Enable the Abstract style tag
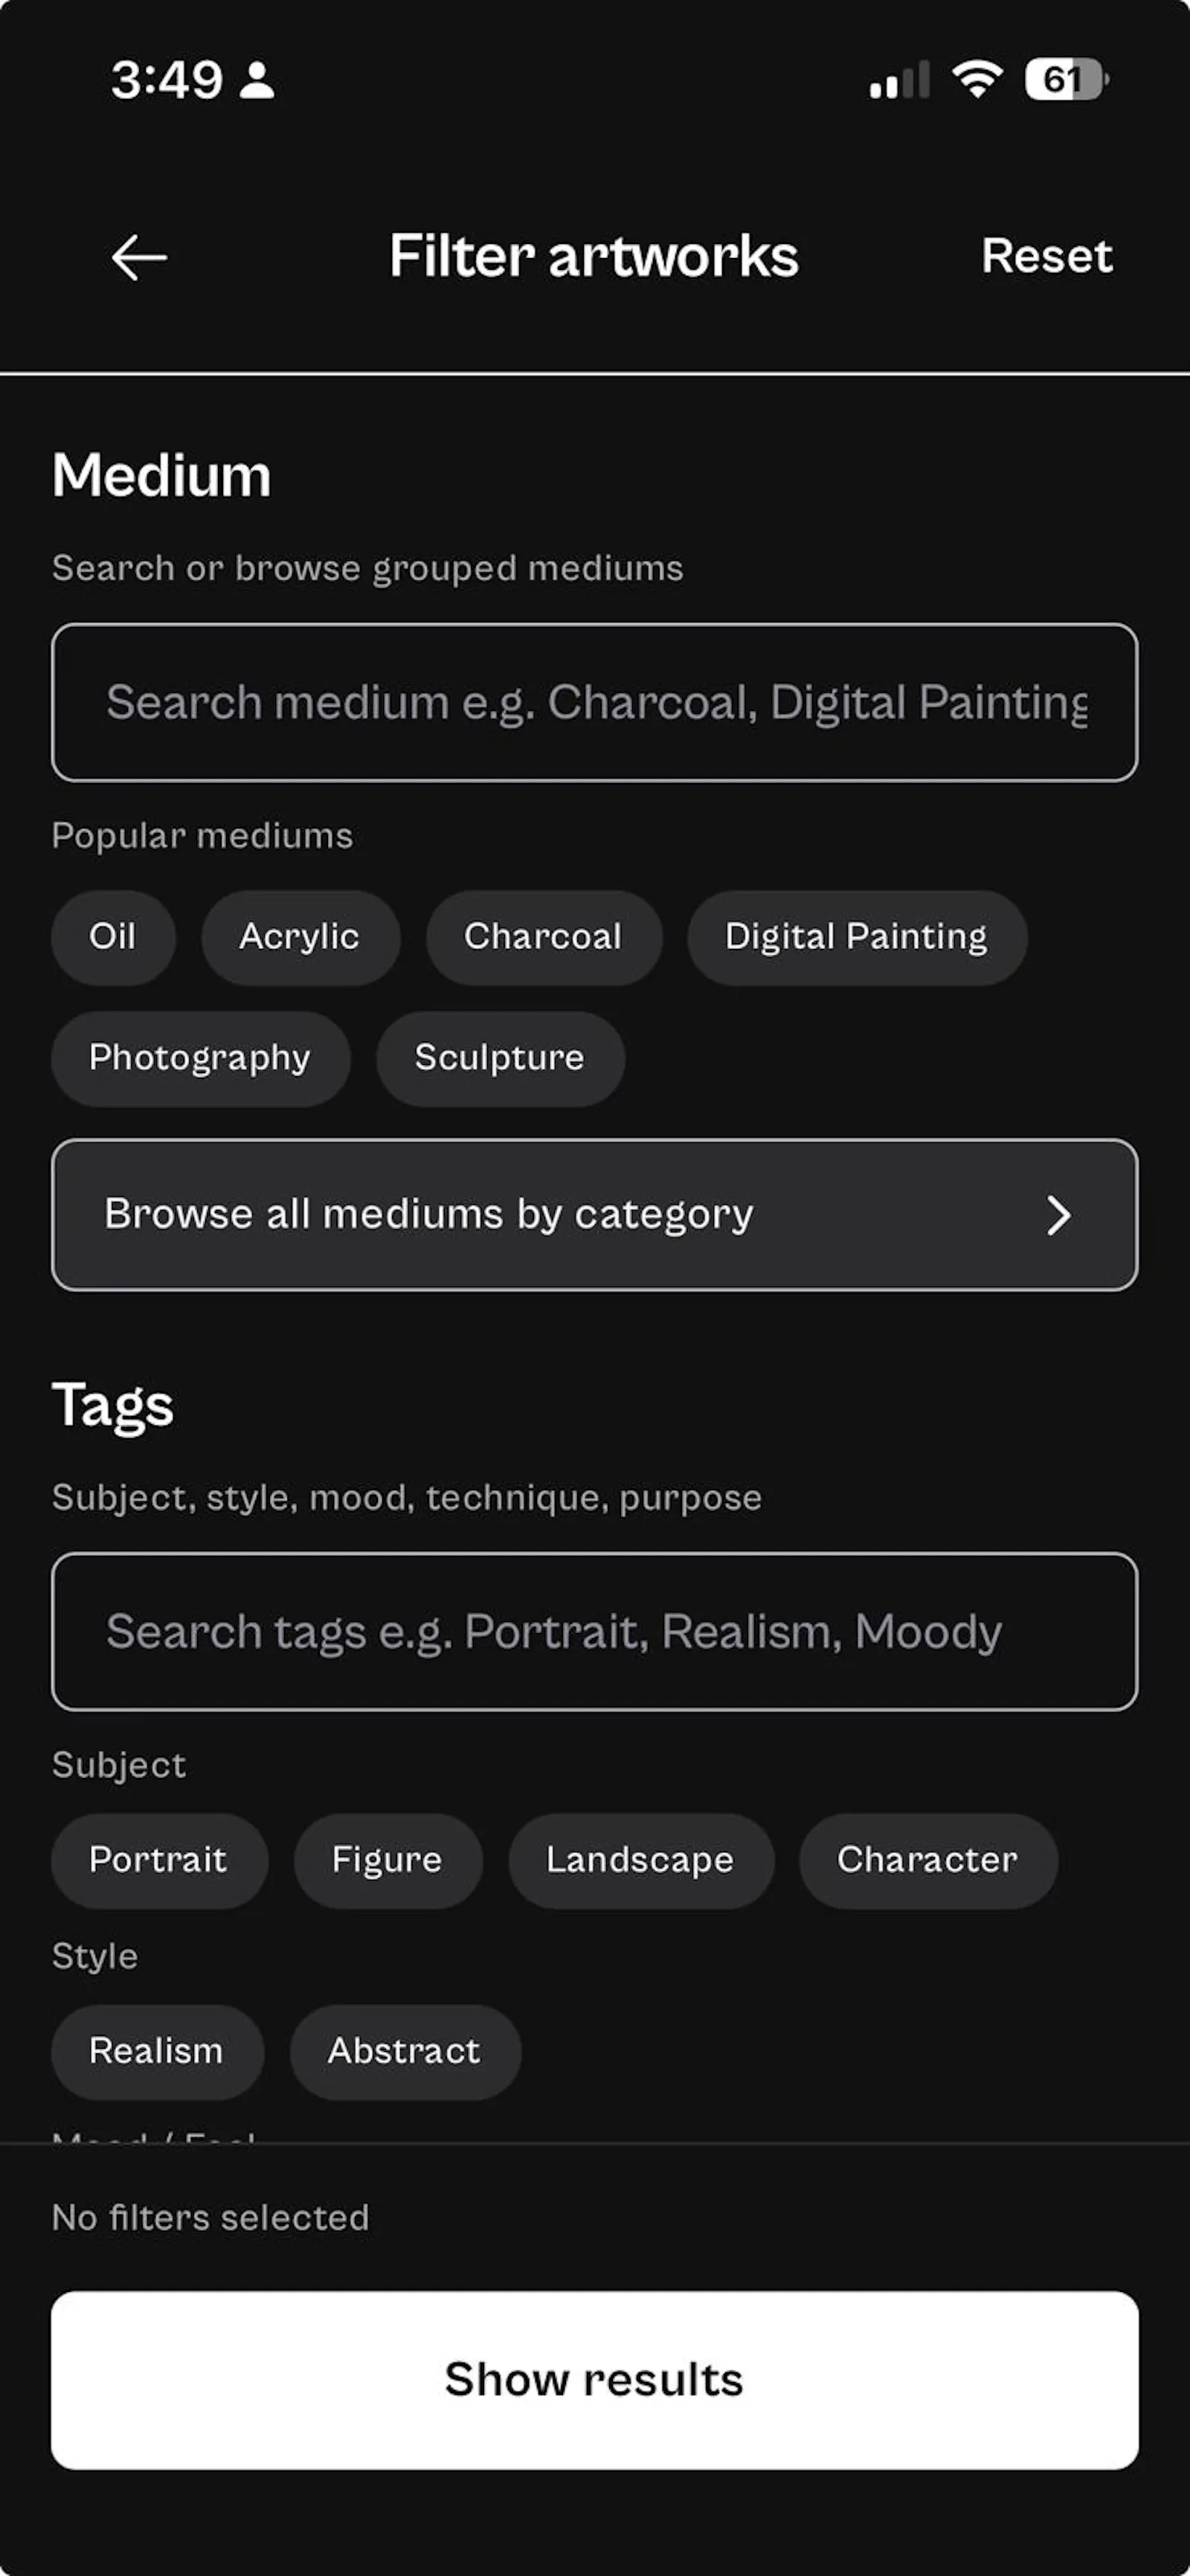 [x=405, y=2052]
